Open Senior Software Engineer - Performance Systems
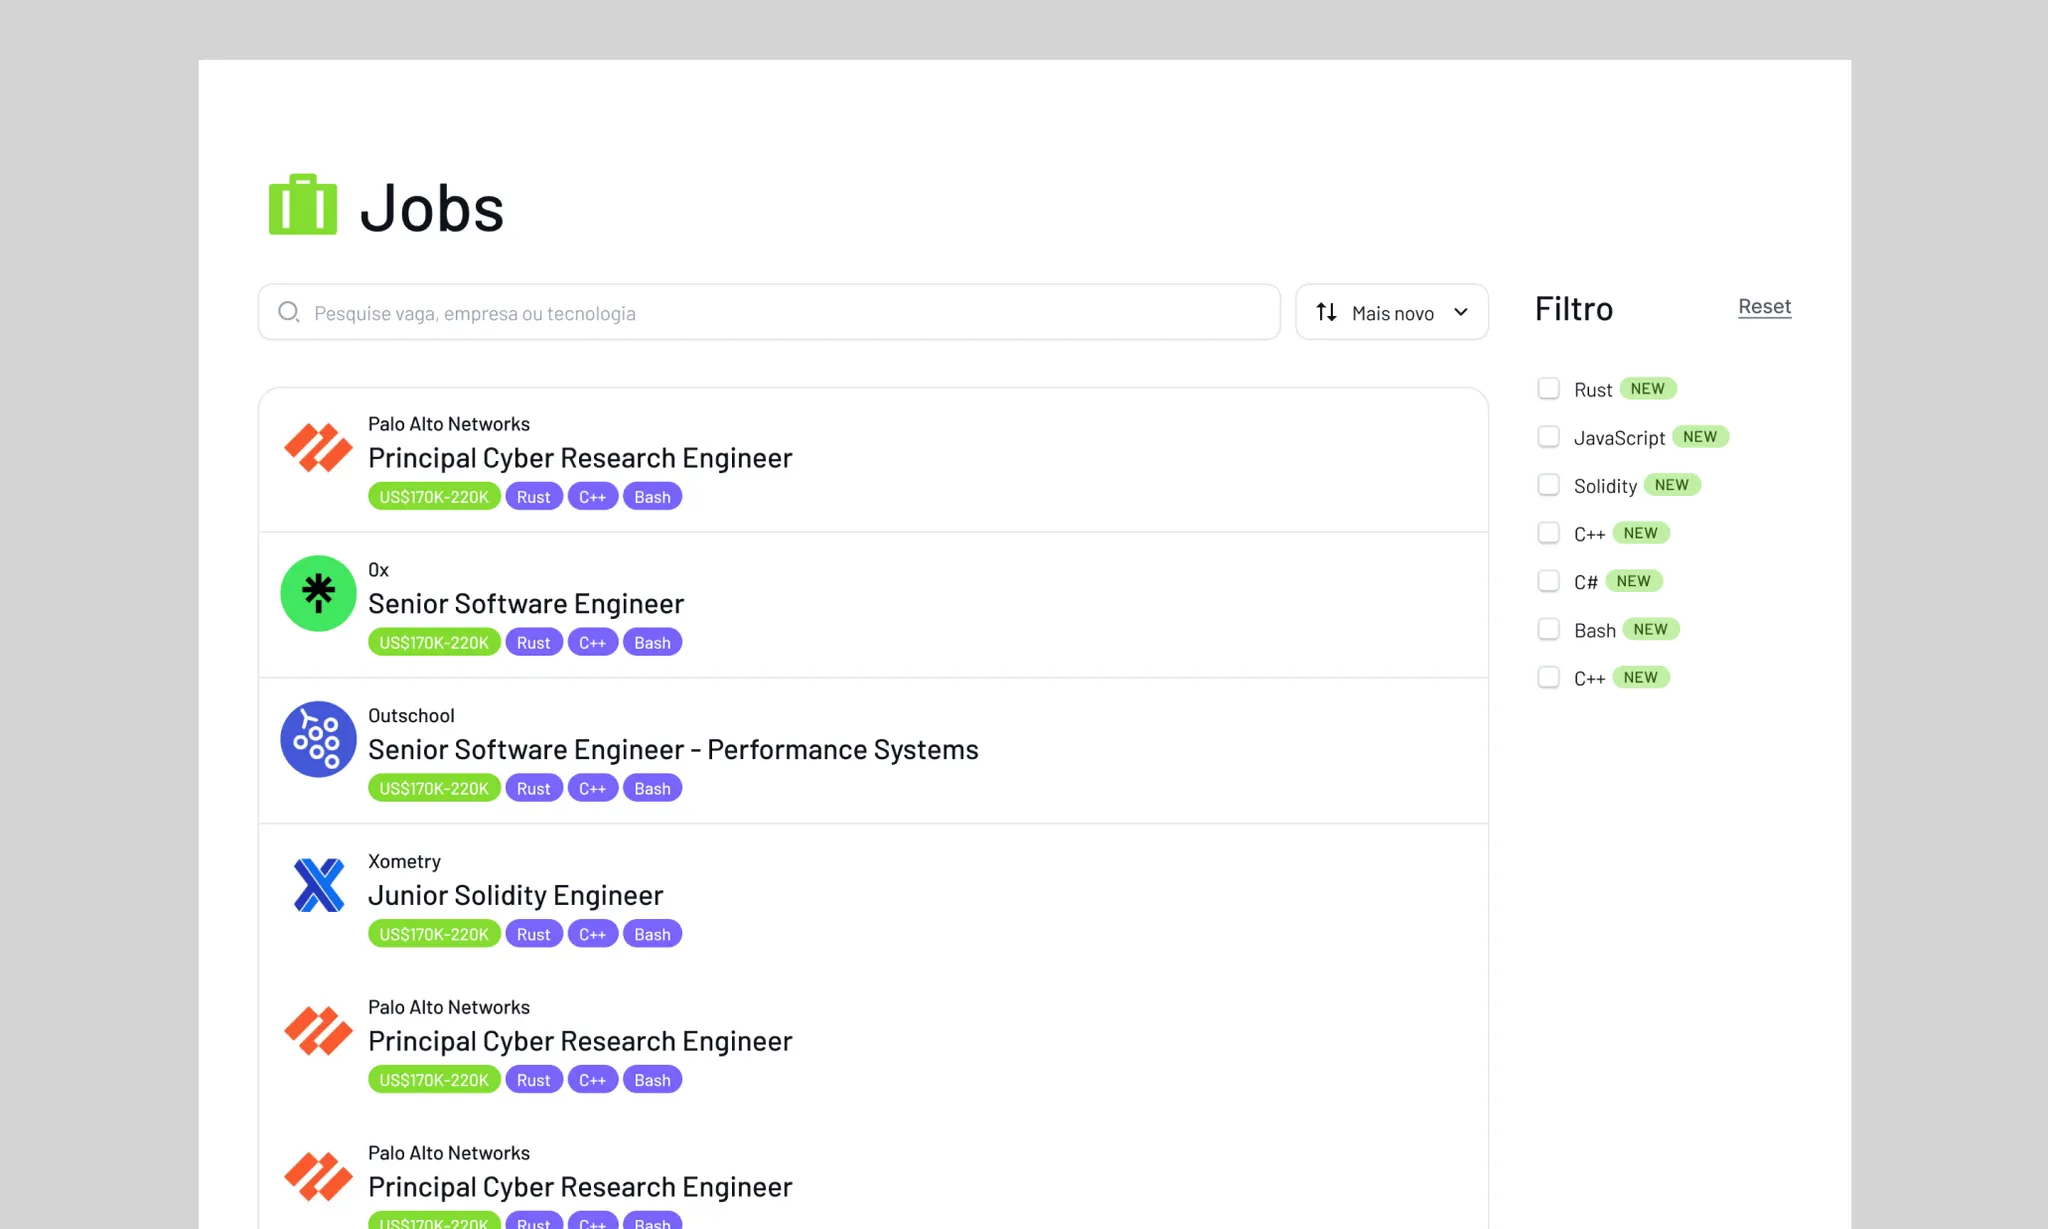This screenshot has height=1229, width=2048. 673,749
